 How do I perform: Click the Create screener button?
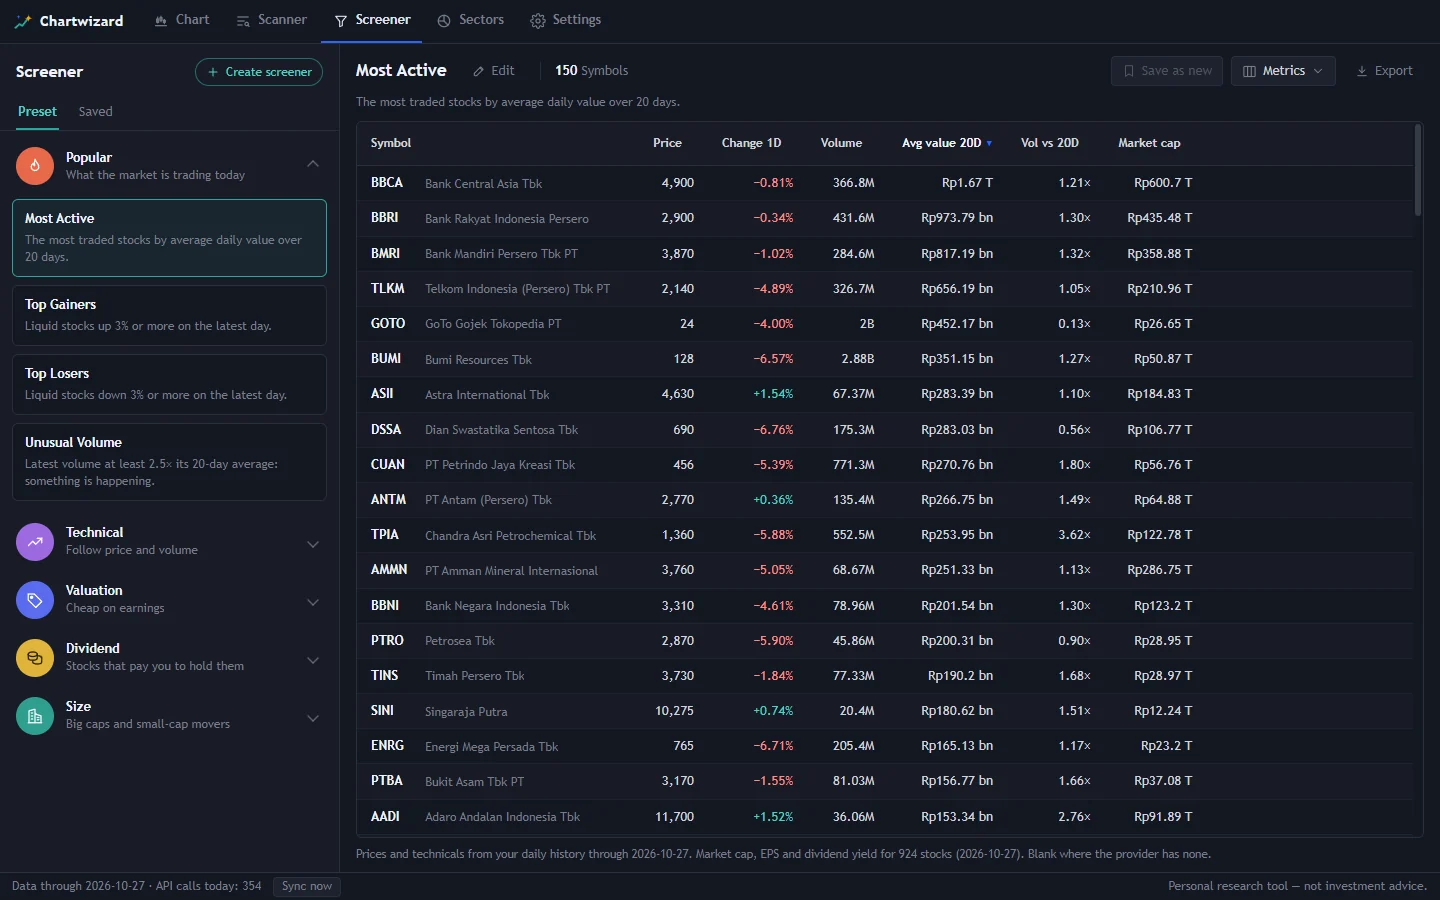pos(259,72)
